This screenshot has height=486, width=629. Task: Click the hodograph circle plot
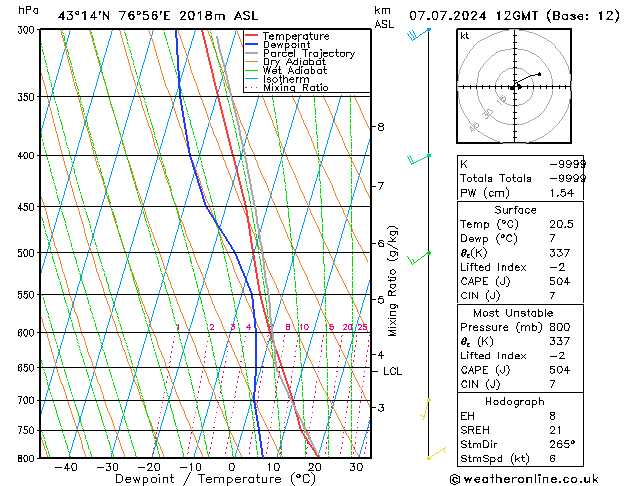tap(516, 87)
